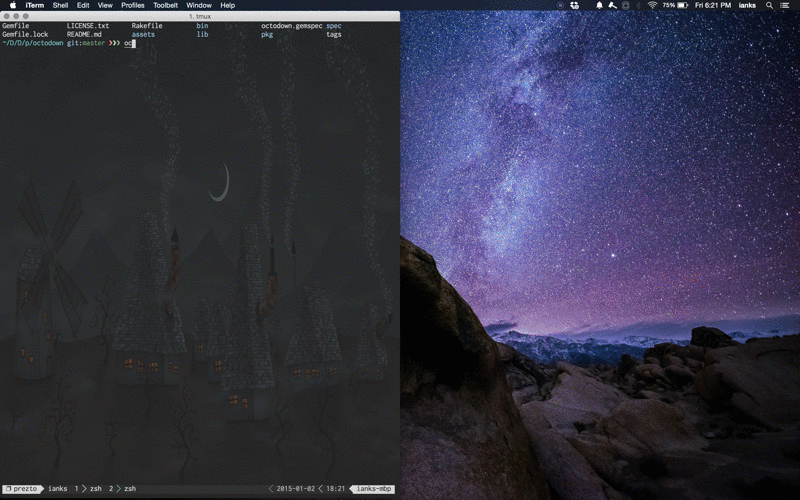Screen dimensions: 800x500
Task: Click the battery 75% indicator
Action: (x=676, y=5)
